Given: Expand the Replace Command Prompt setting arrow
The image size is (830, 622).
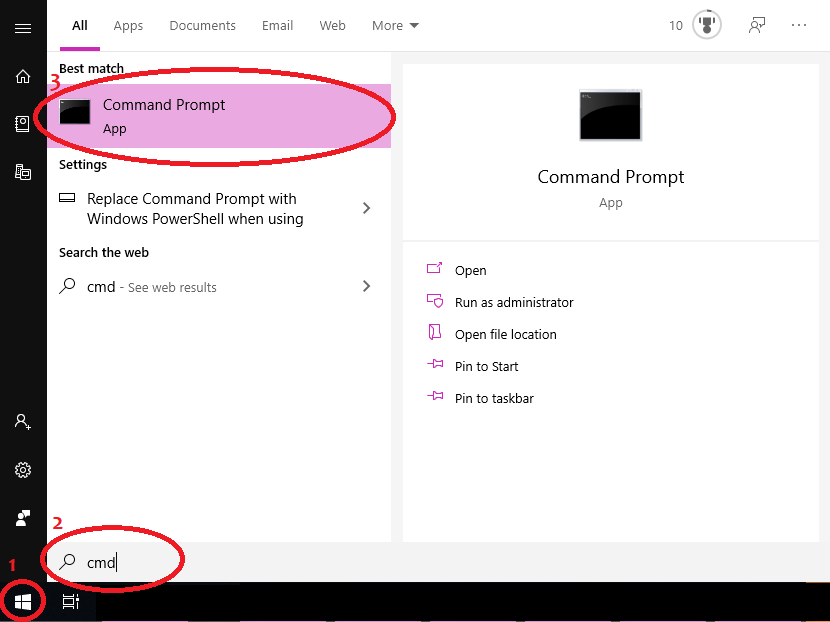Looking at the screenshot, I should [x=366, y=208].
